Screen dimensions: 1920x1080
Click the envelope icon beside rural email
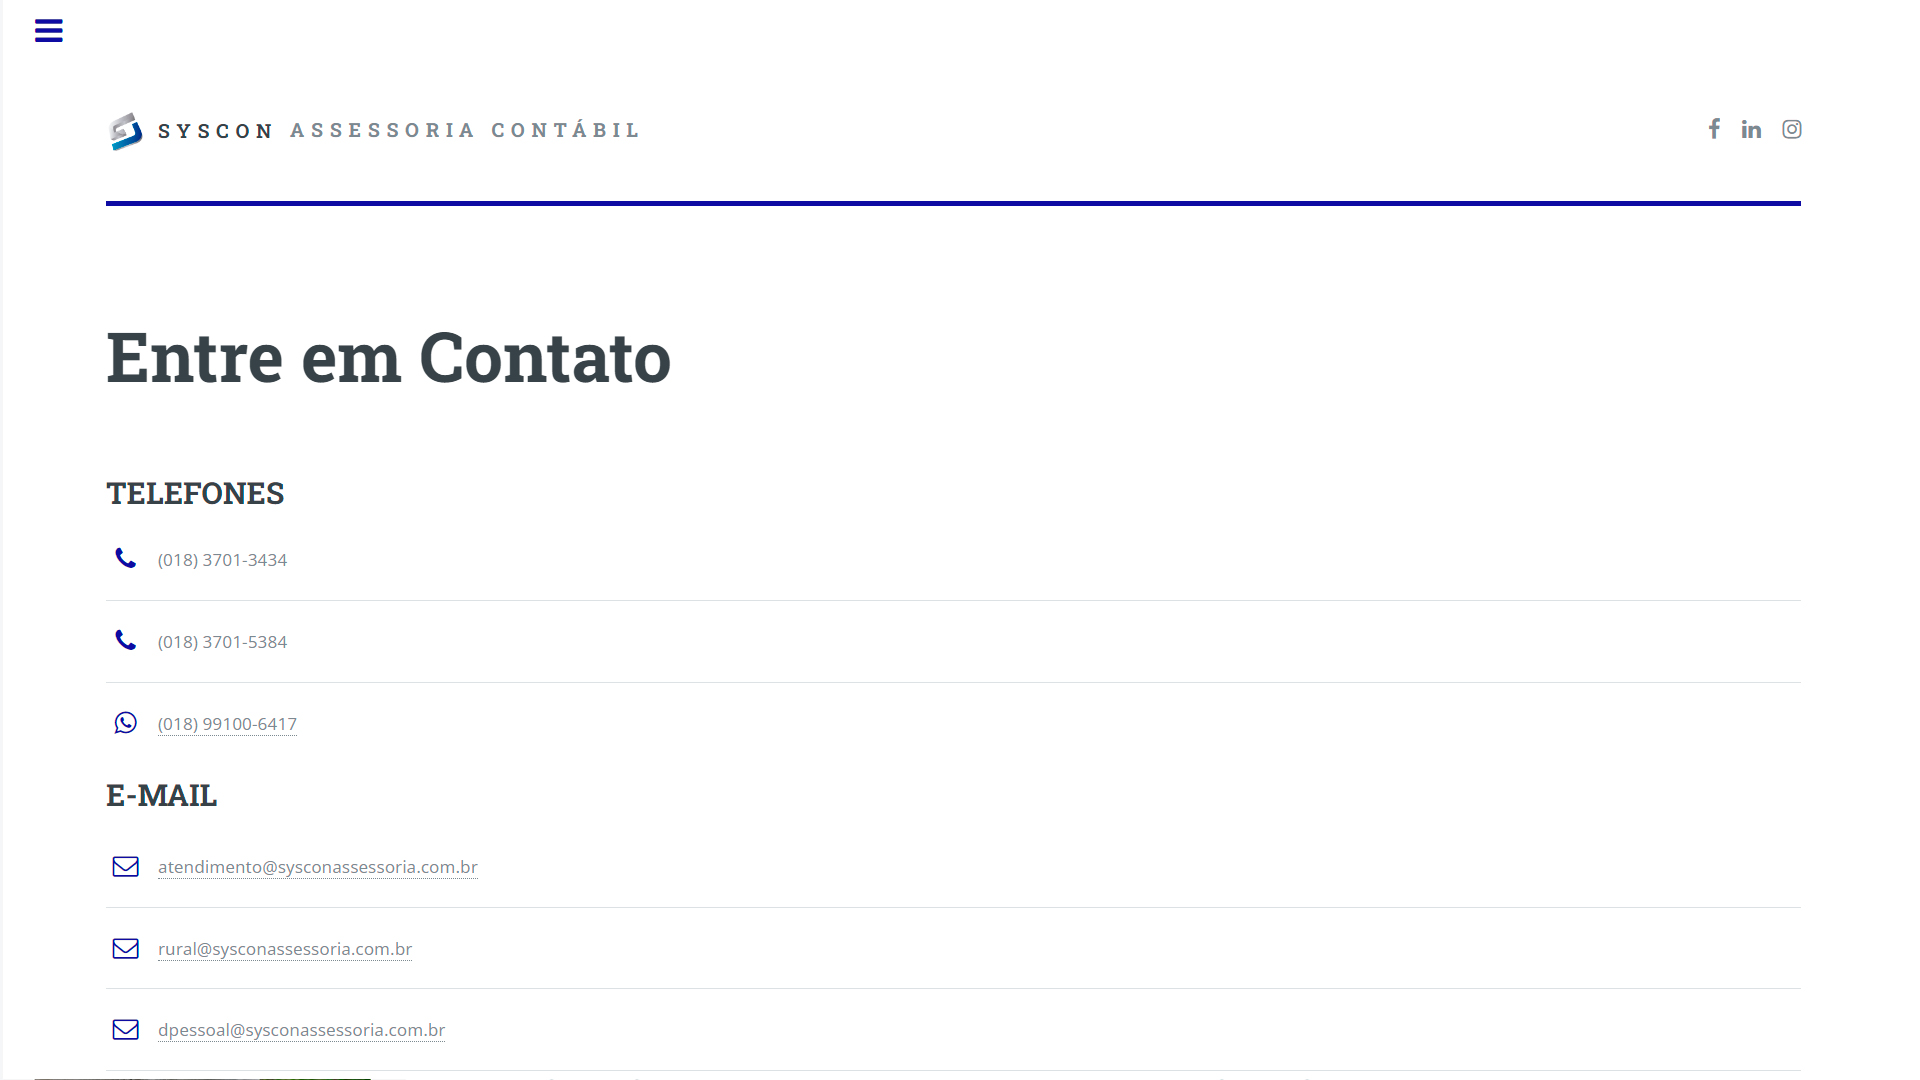125,948
